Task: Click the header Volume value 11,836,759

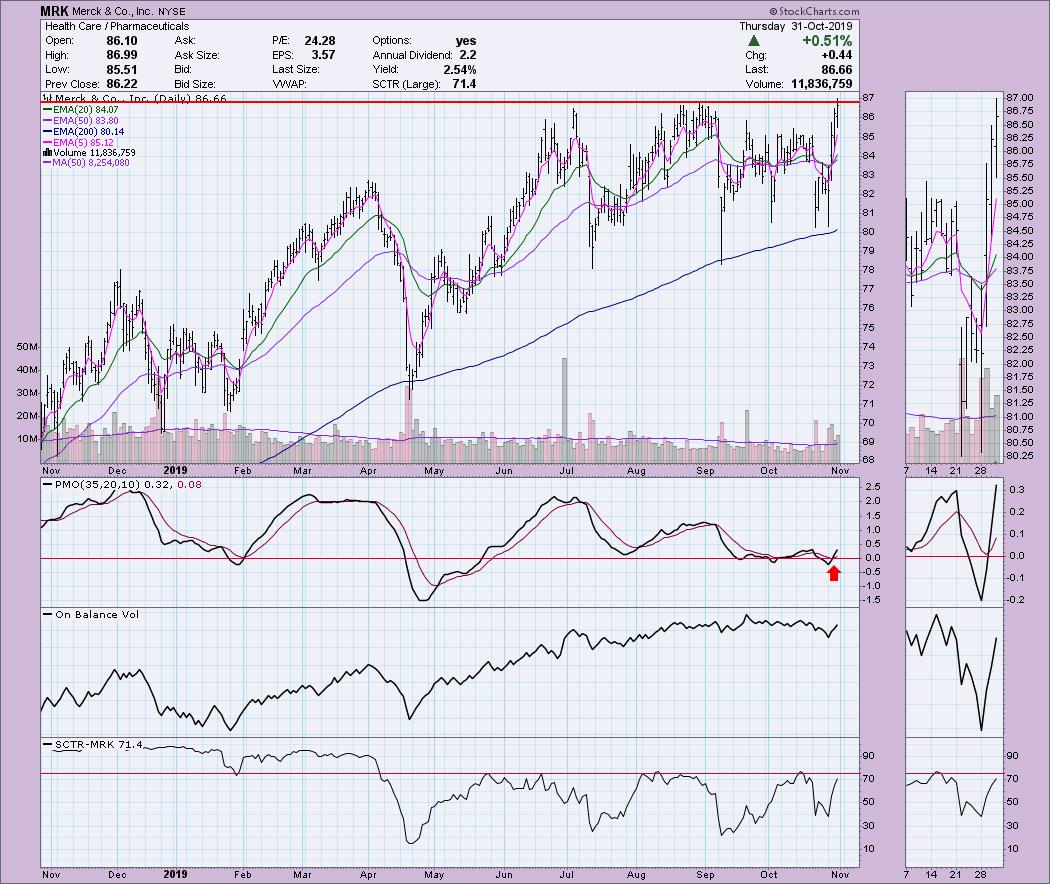Action: point(822,84)
